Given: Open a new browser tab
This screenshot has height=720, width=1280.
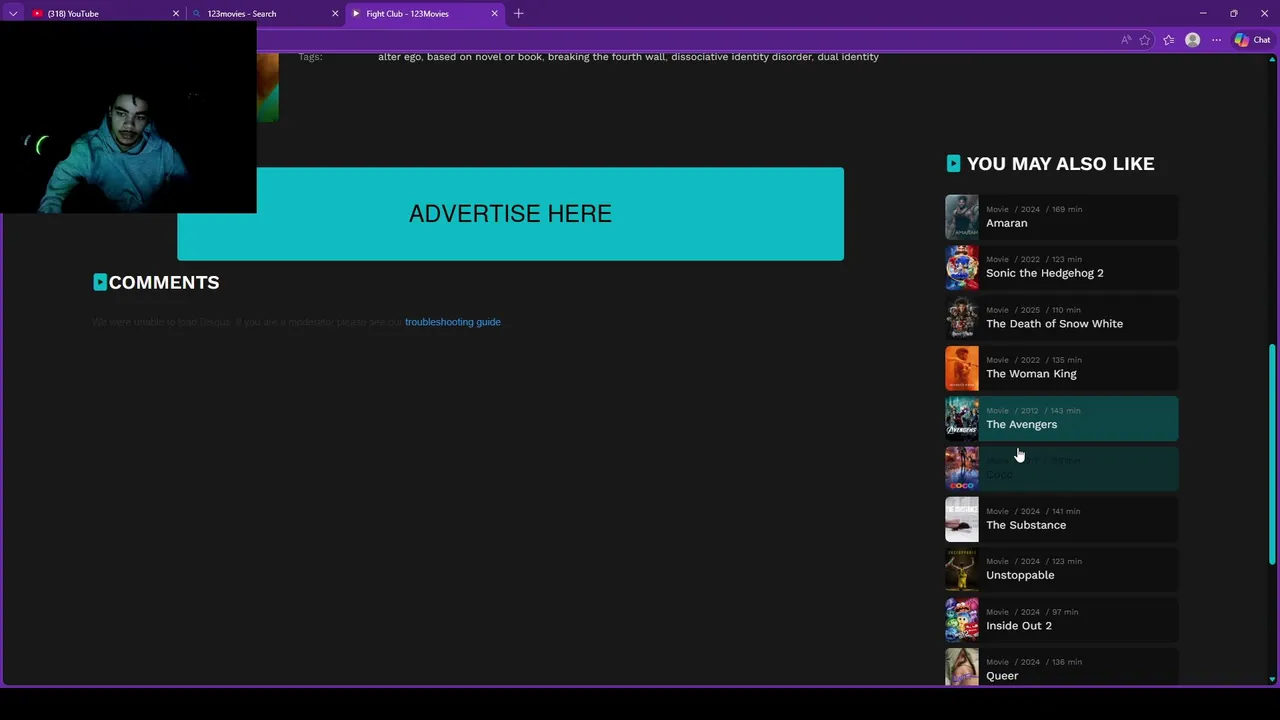Looking at the screenshot, I should 518,13.
